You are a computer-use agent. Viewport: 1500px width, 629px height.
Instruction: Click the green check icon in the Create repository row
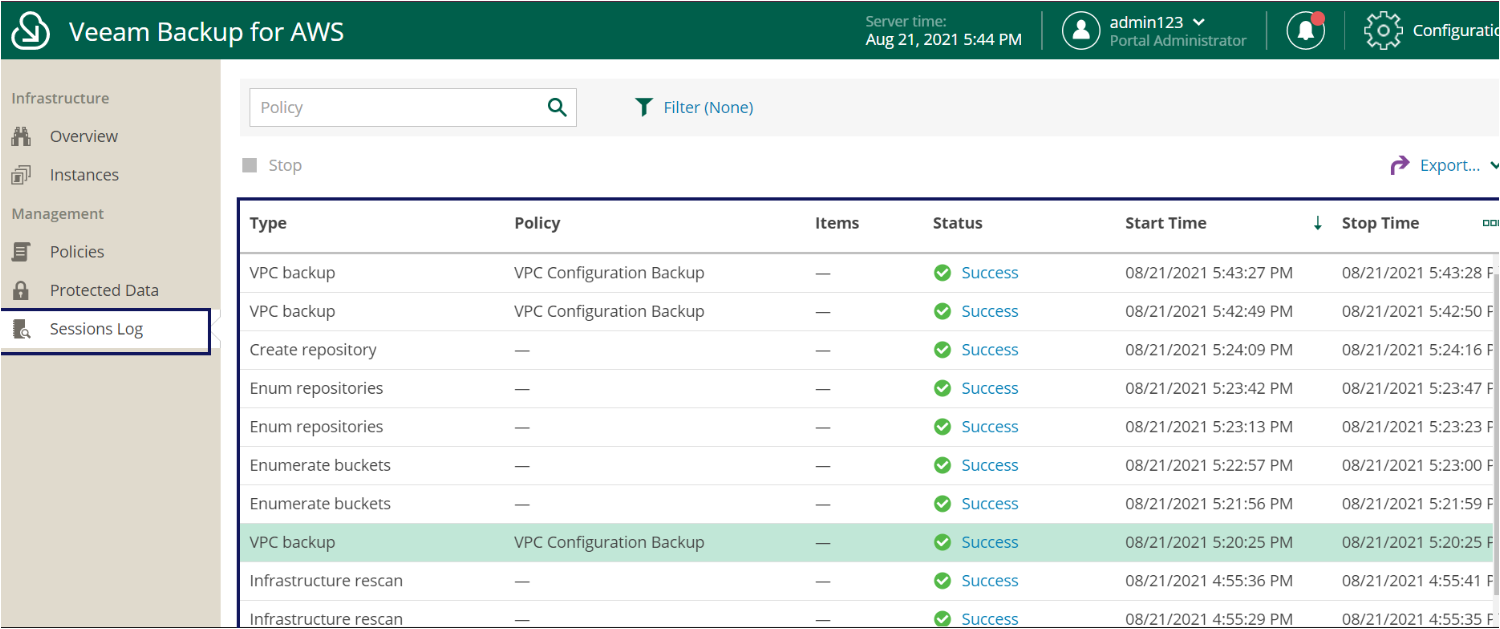pos(942,350)
